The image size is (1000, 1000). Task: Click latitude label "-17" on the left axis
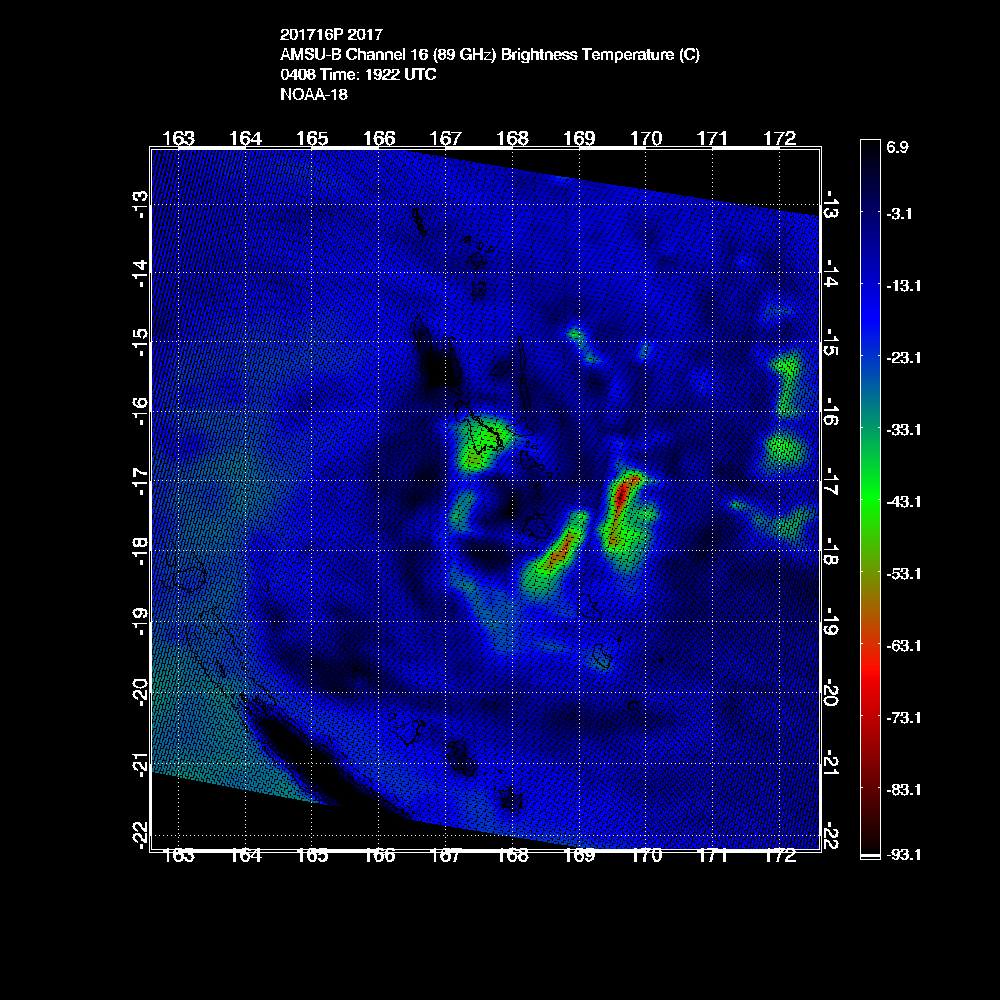[x=140, y=482]
